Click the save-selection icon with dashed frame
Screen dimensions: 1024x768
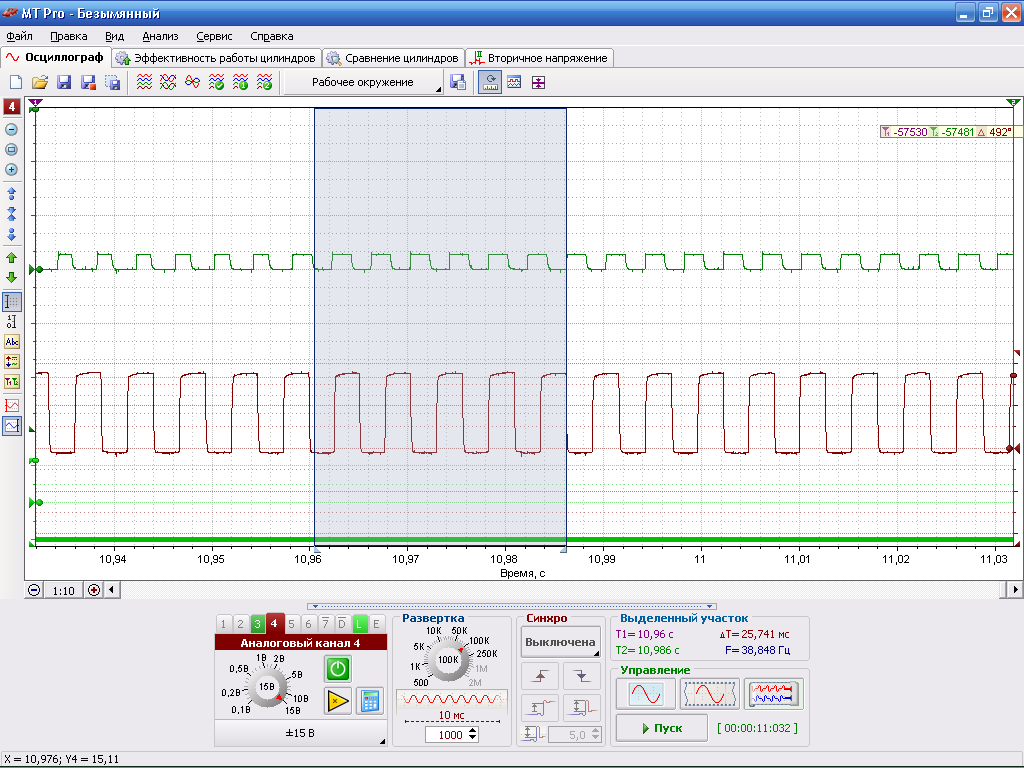pyautogui.click(x=112, y=82)
